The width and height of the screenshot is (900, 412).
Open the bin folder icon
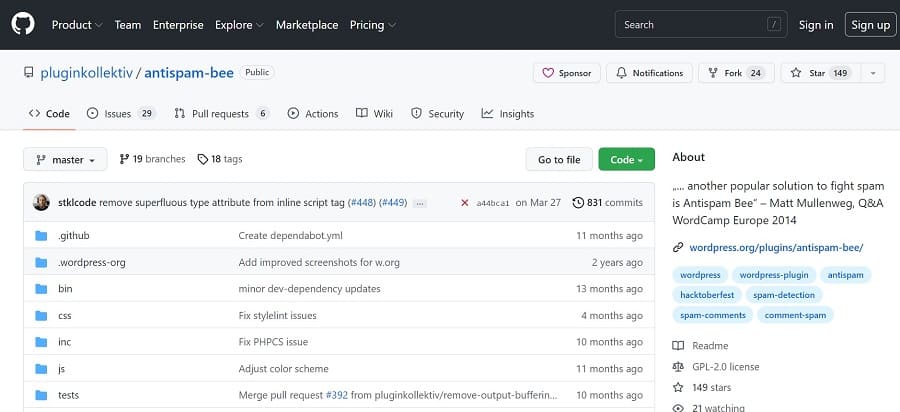point(41,289)
